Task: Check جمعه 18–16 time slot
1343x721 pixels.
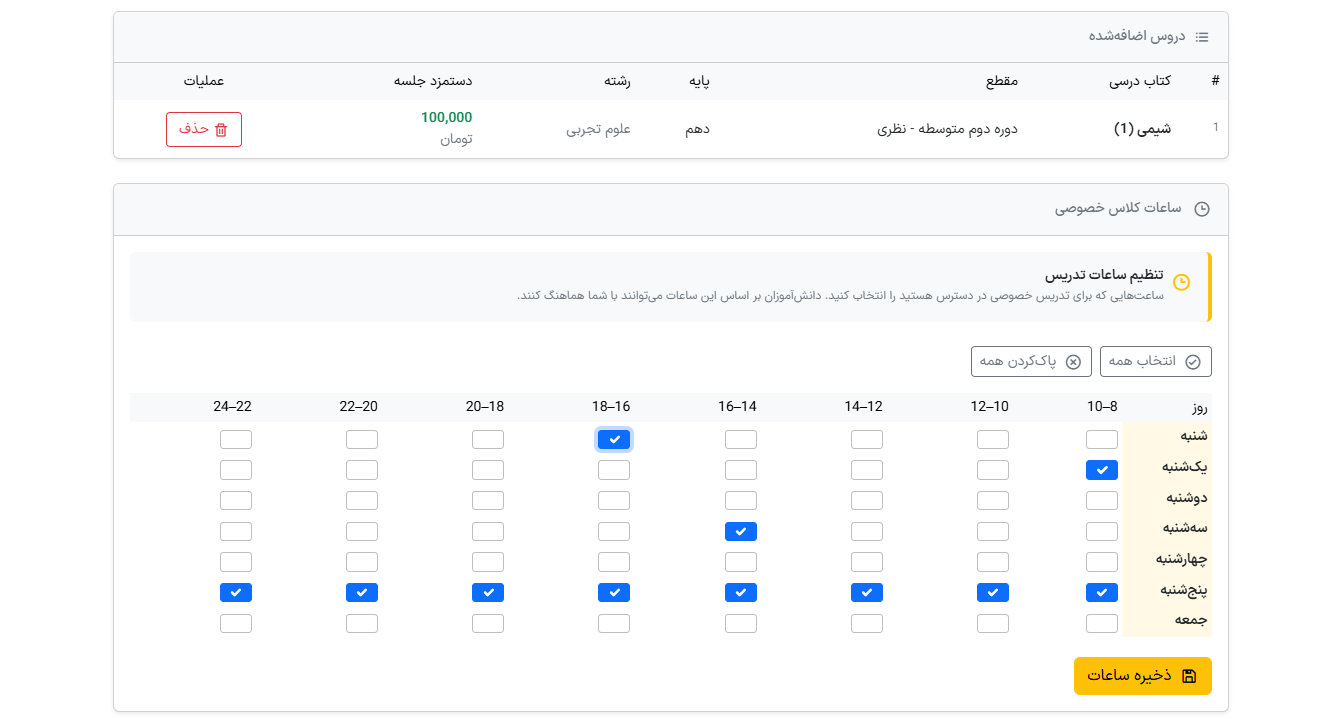Action: (x=614, y=624)
